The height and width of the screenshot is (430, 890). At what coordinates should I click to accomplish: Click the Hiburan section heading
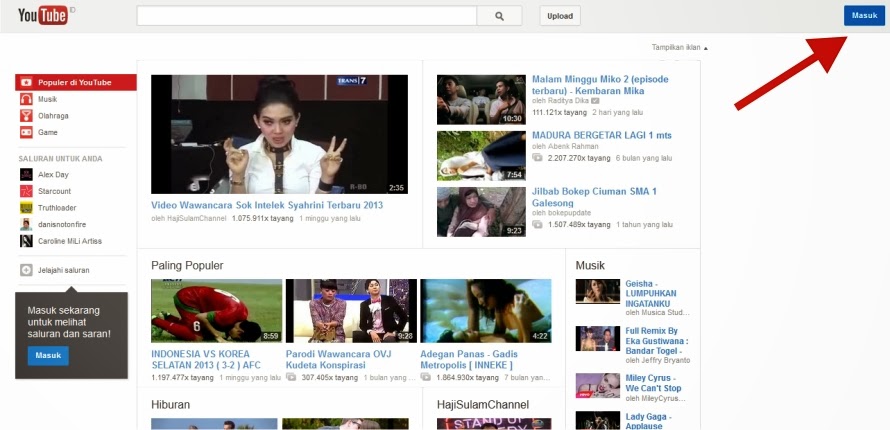[x=170, y=404]
